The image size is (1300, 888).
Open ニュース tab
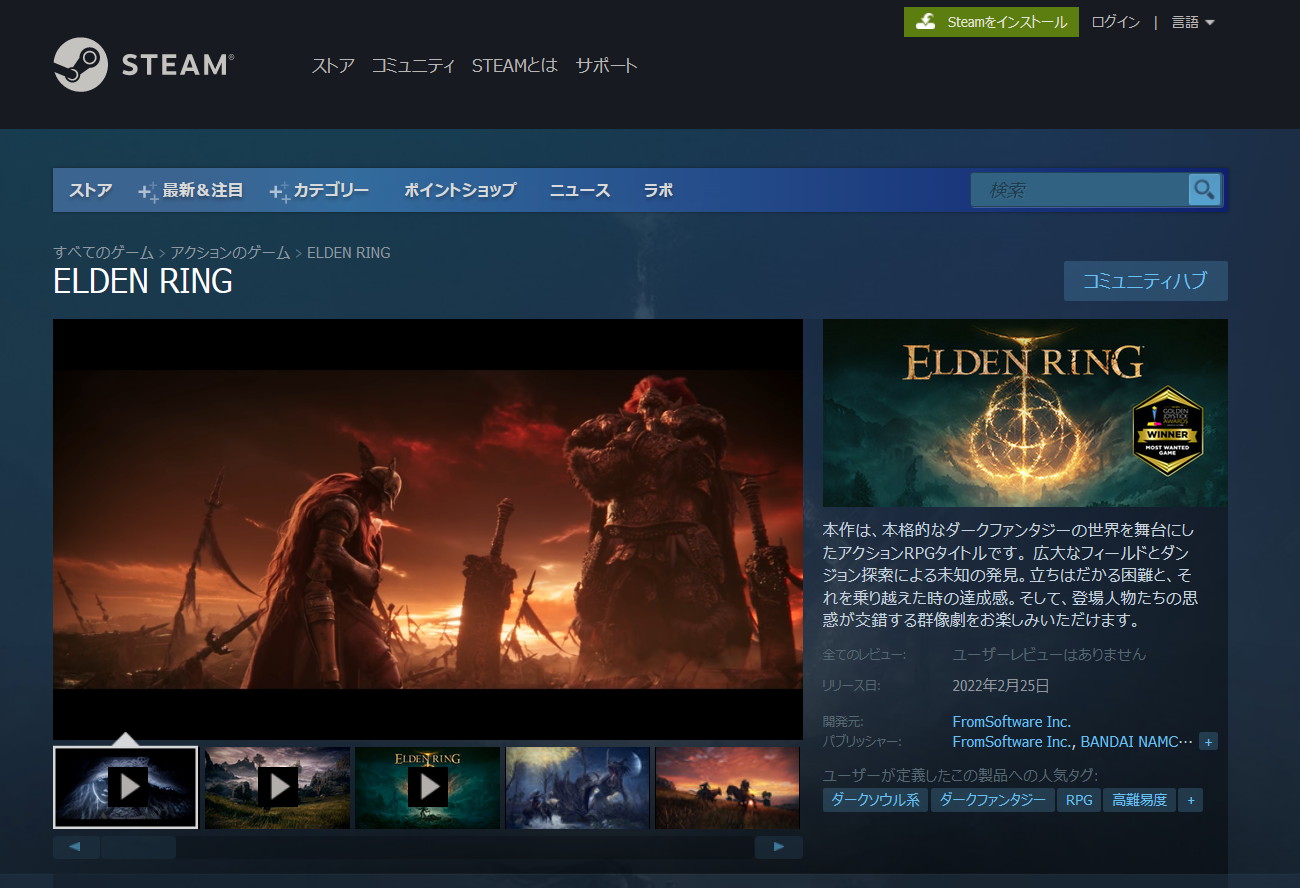[x=580, y=190]
